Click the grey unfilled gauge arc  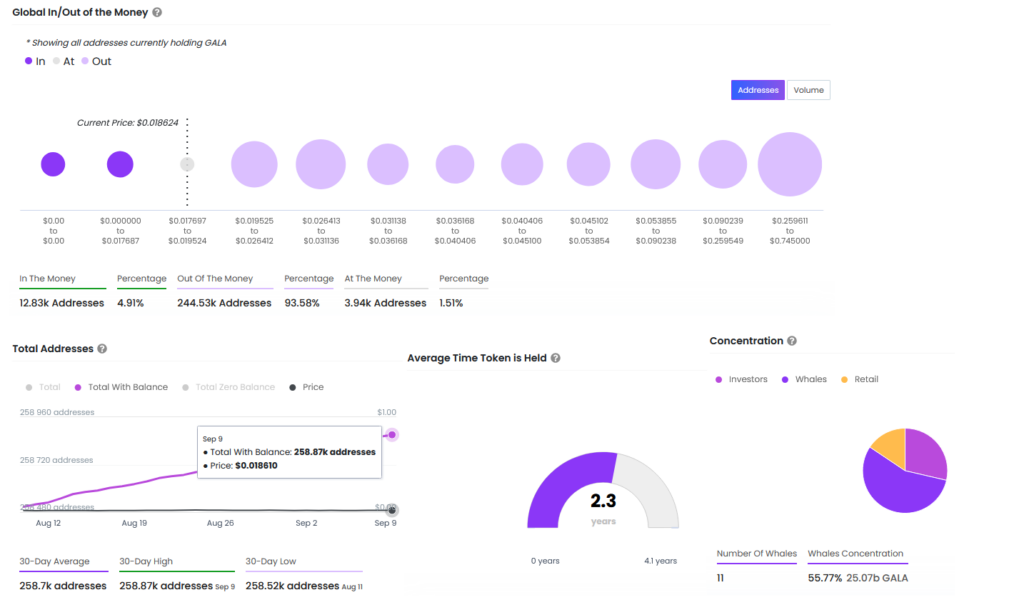650,488
